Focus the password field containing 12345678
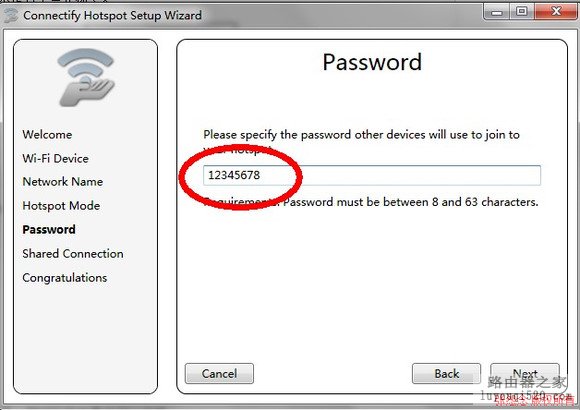The image size is (580, 410). [x=372, y=175]
